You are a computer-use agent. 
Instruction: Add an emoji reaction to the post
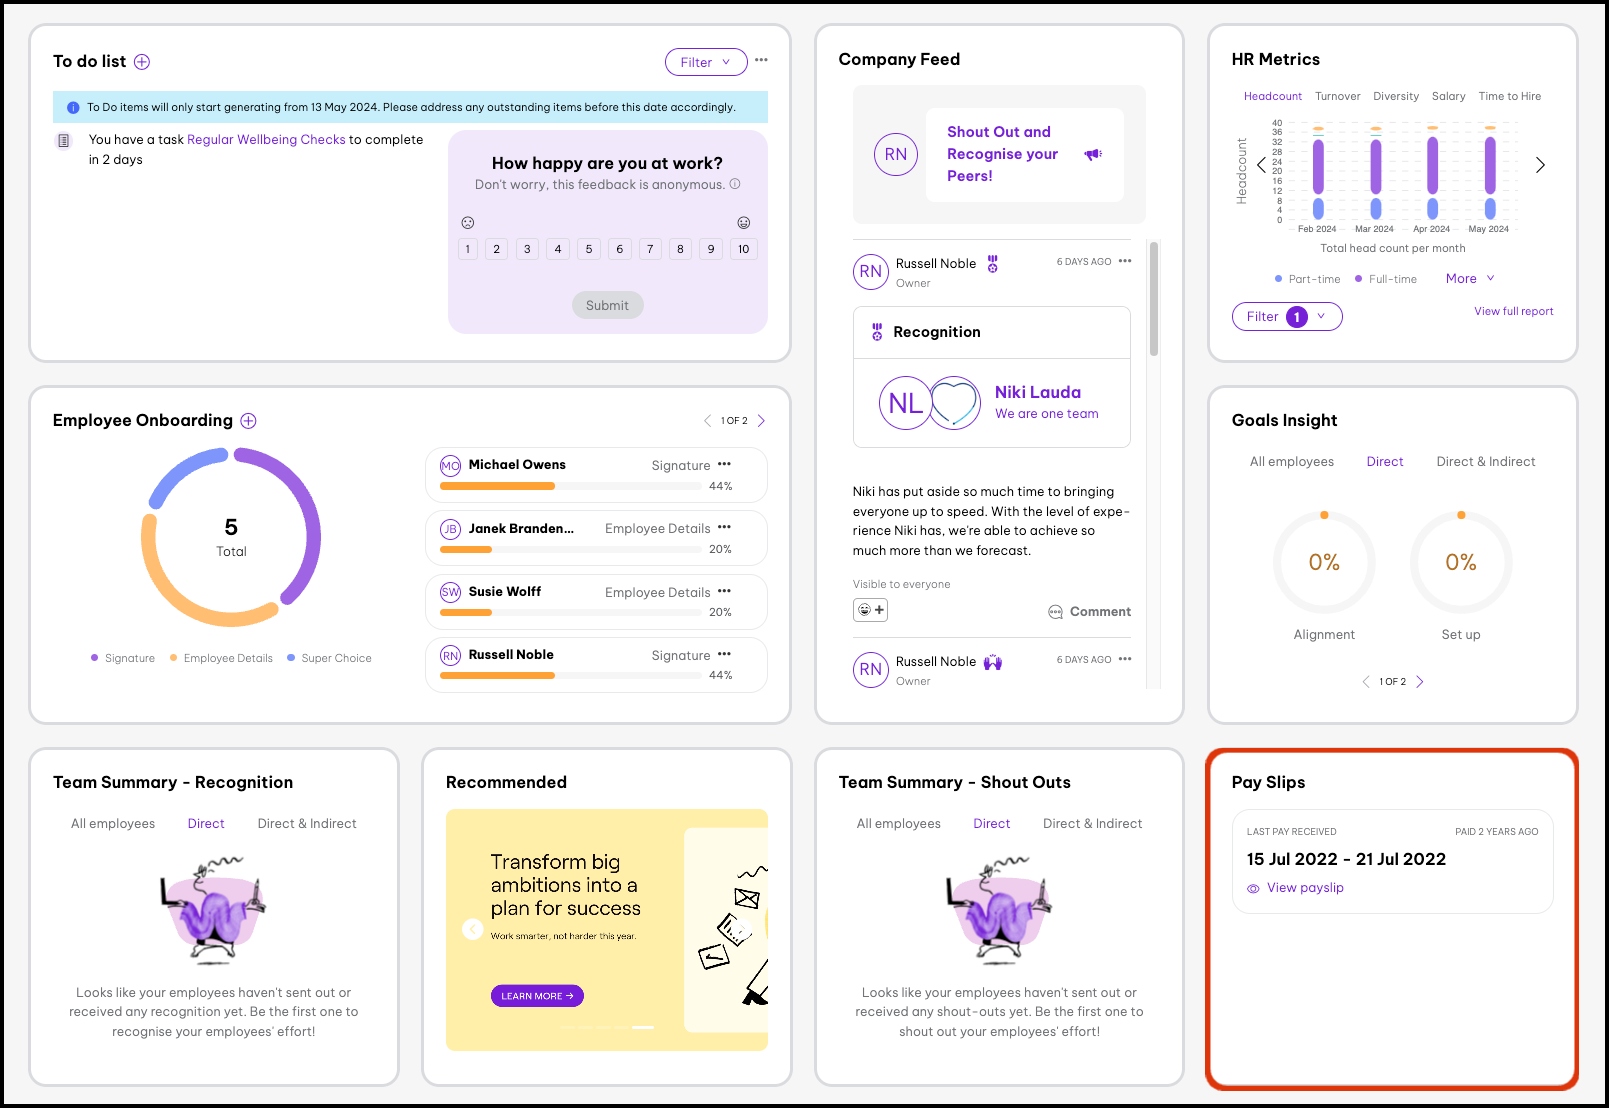pos(870,610)
